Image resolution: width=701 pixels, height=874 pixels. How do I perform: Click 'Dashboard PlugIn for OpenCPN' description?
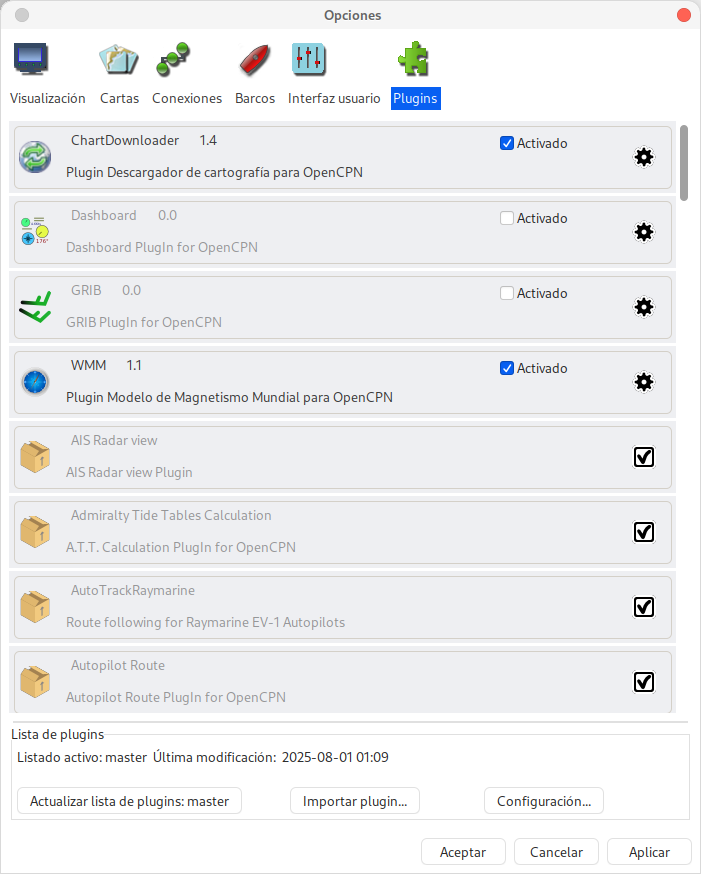162,247
